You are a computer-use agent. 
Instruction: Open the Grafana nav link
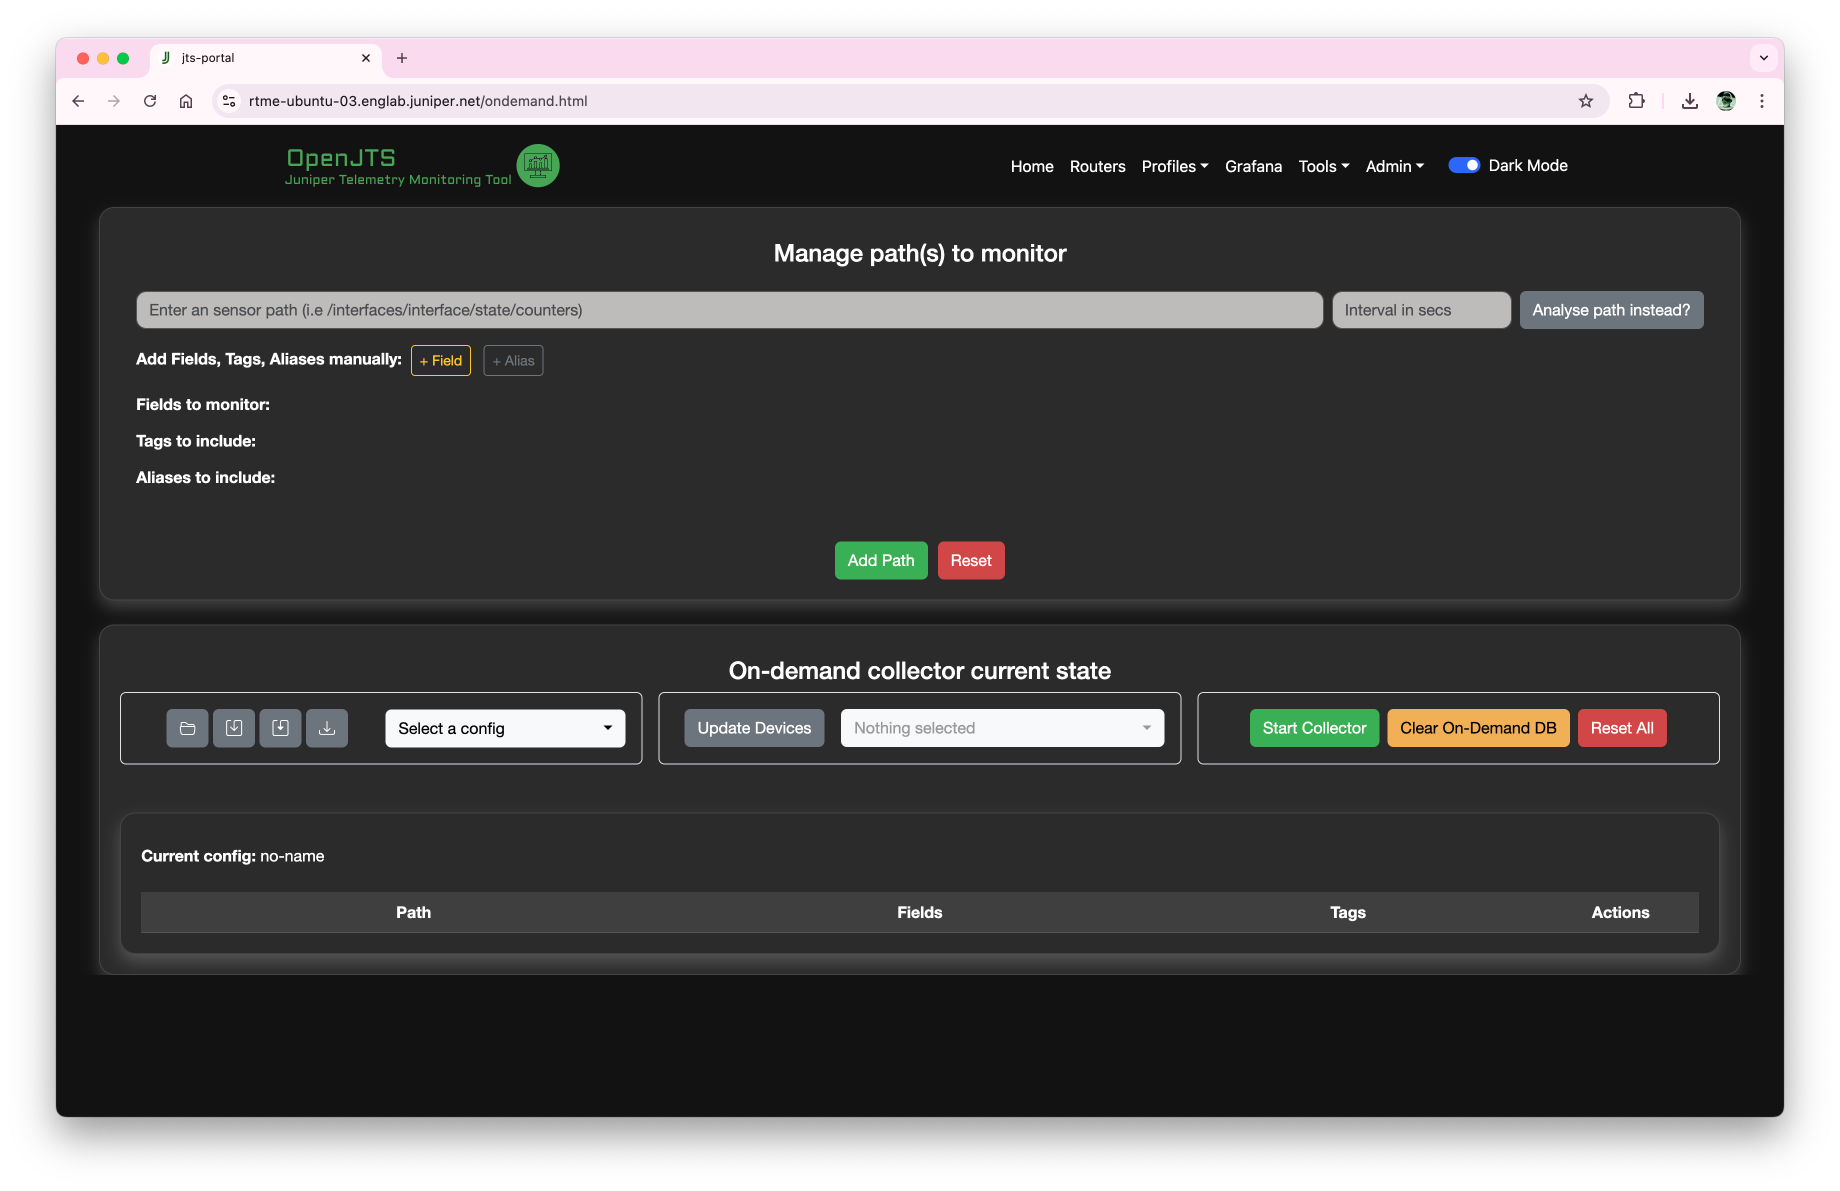click(x=1253, y=166)
